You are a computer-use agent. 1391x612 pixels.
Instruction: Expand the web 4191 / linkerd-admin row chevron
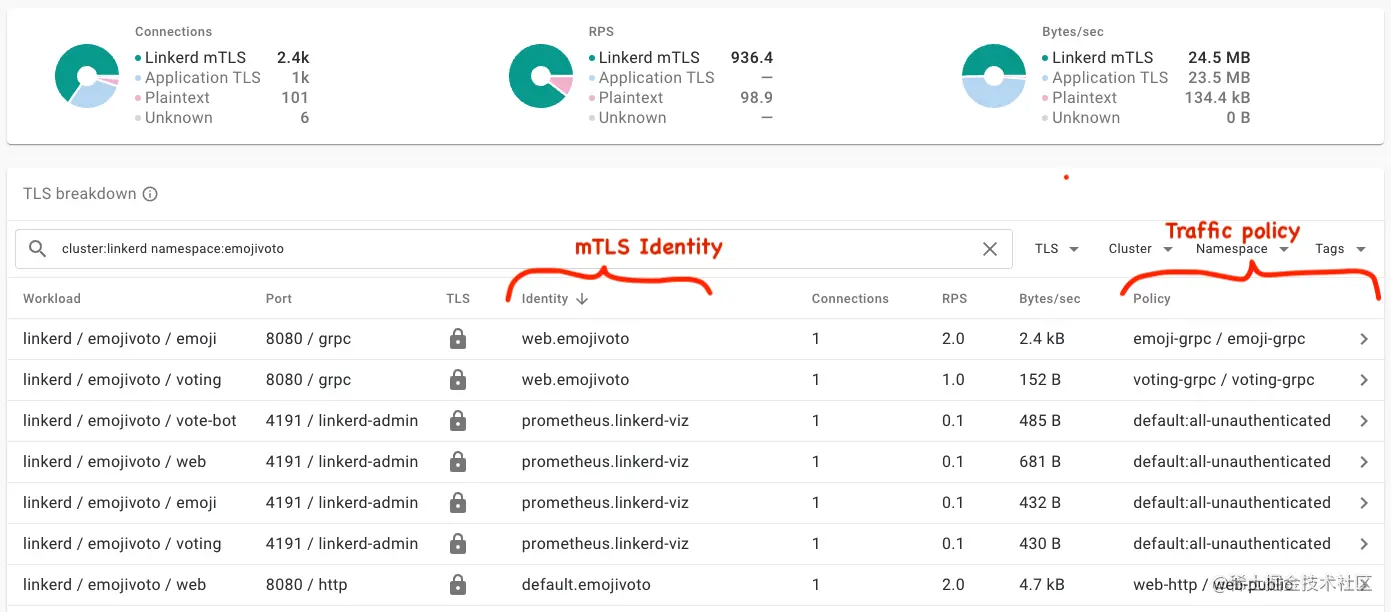tap(1364, 462)
